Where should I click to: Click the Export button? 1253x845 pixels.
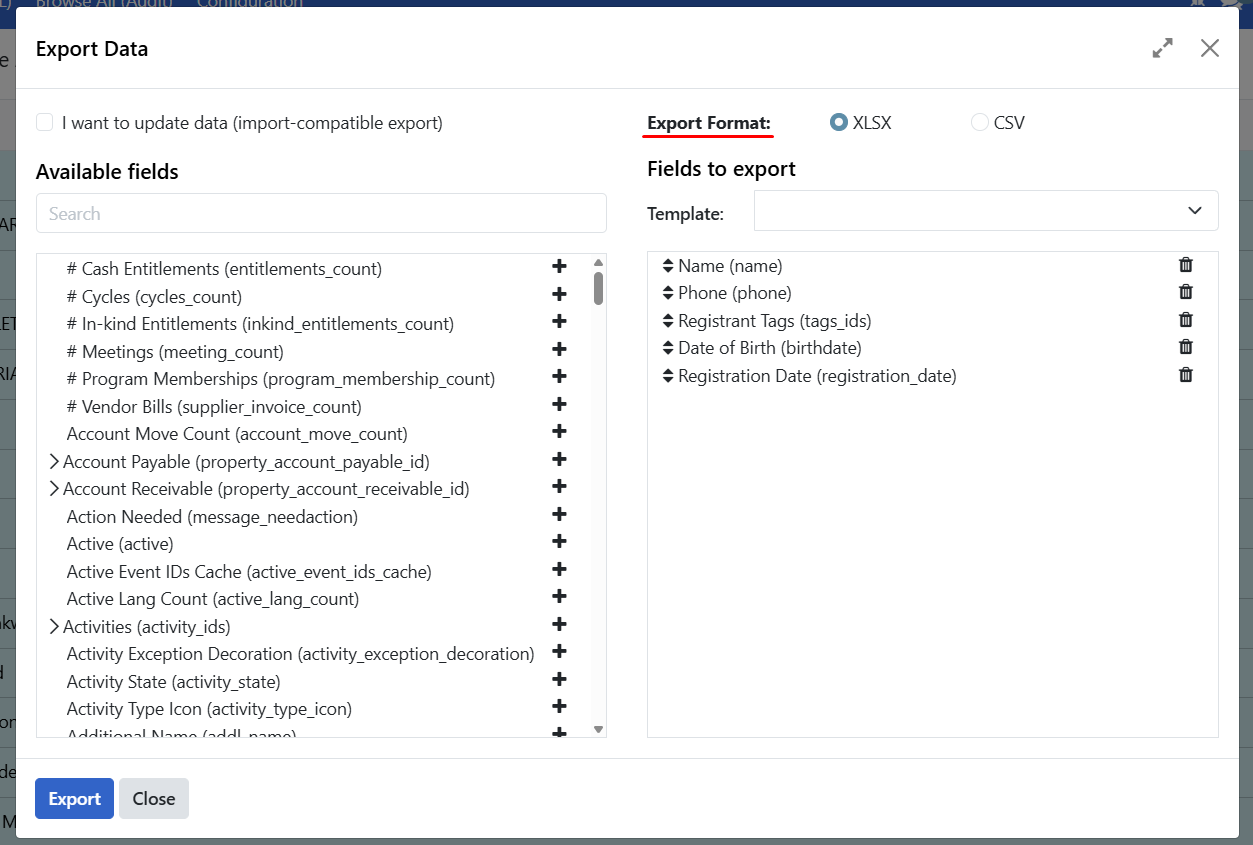[x=73, y=798]
